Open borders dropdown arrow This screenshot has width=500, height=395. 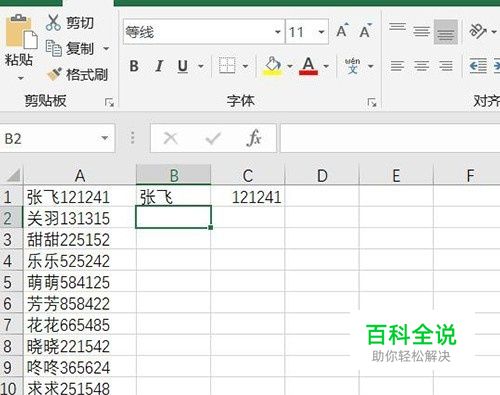(245, 66)
